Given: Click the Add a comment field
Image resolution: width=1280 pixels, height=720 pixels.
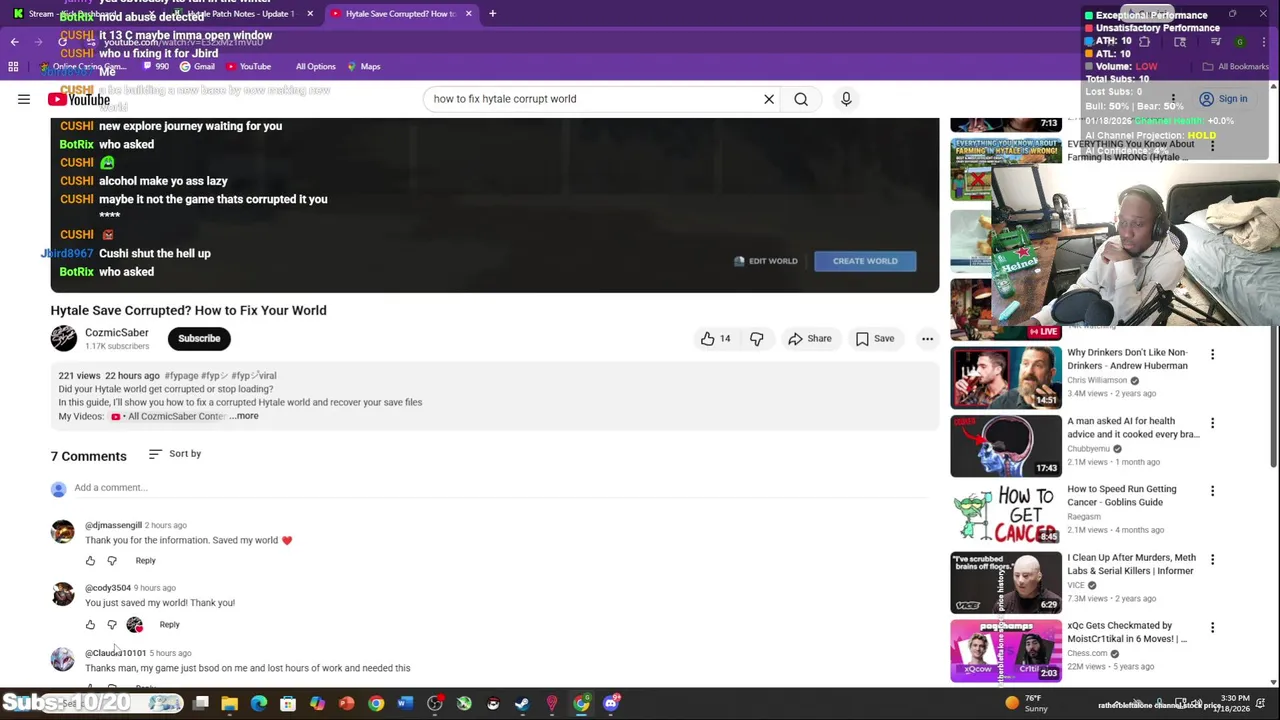Looking at the screenshot, I should pos(500,488).
